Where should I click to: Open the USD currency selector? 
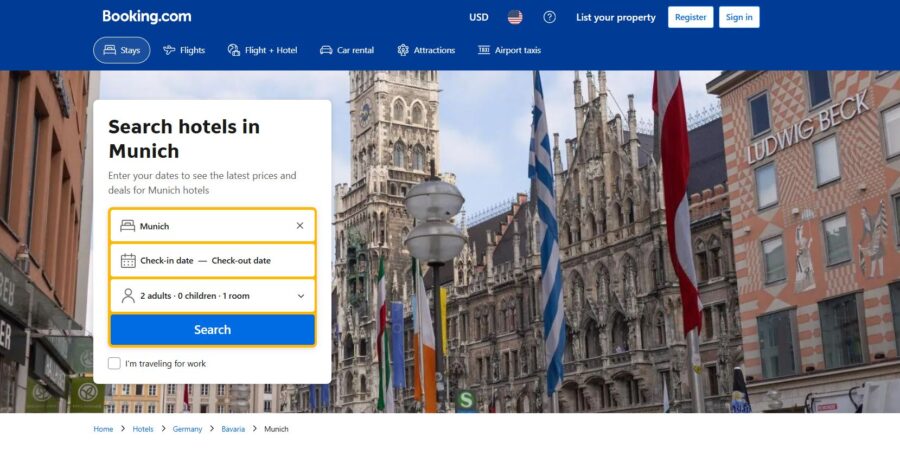pos(479,17)
